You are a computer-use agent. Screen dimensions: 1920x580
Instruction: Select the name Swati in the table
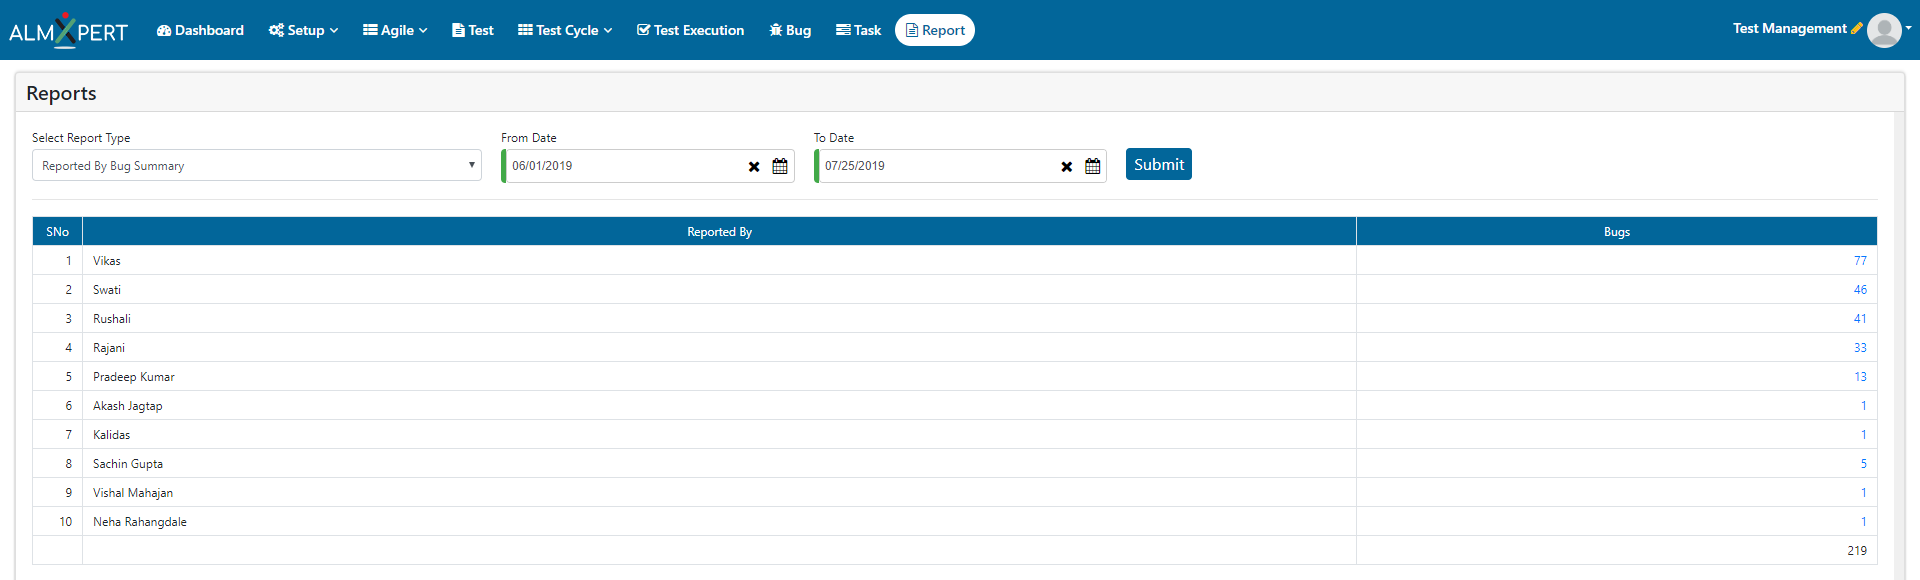pyautogui.click(x=107, y=290)
